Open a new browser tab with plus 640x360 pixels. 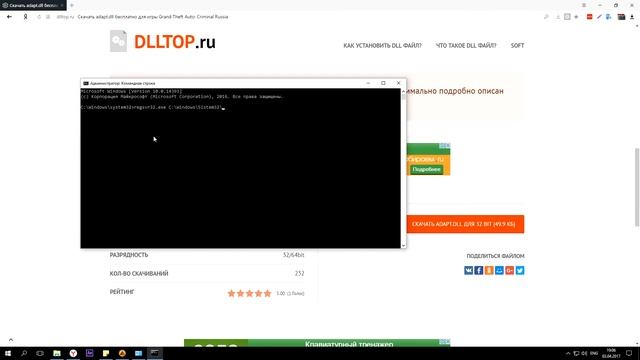[72, 5]
